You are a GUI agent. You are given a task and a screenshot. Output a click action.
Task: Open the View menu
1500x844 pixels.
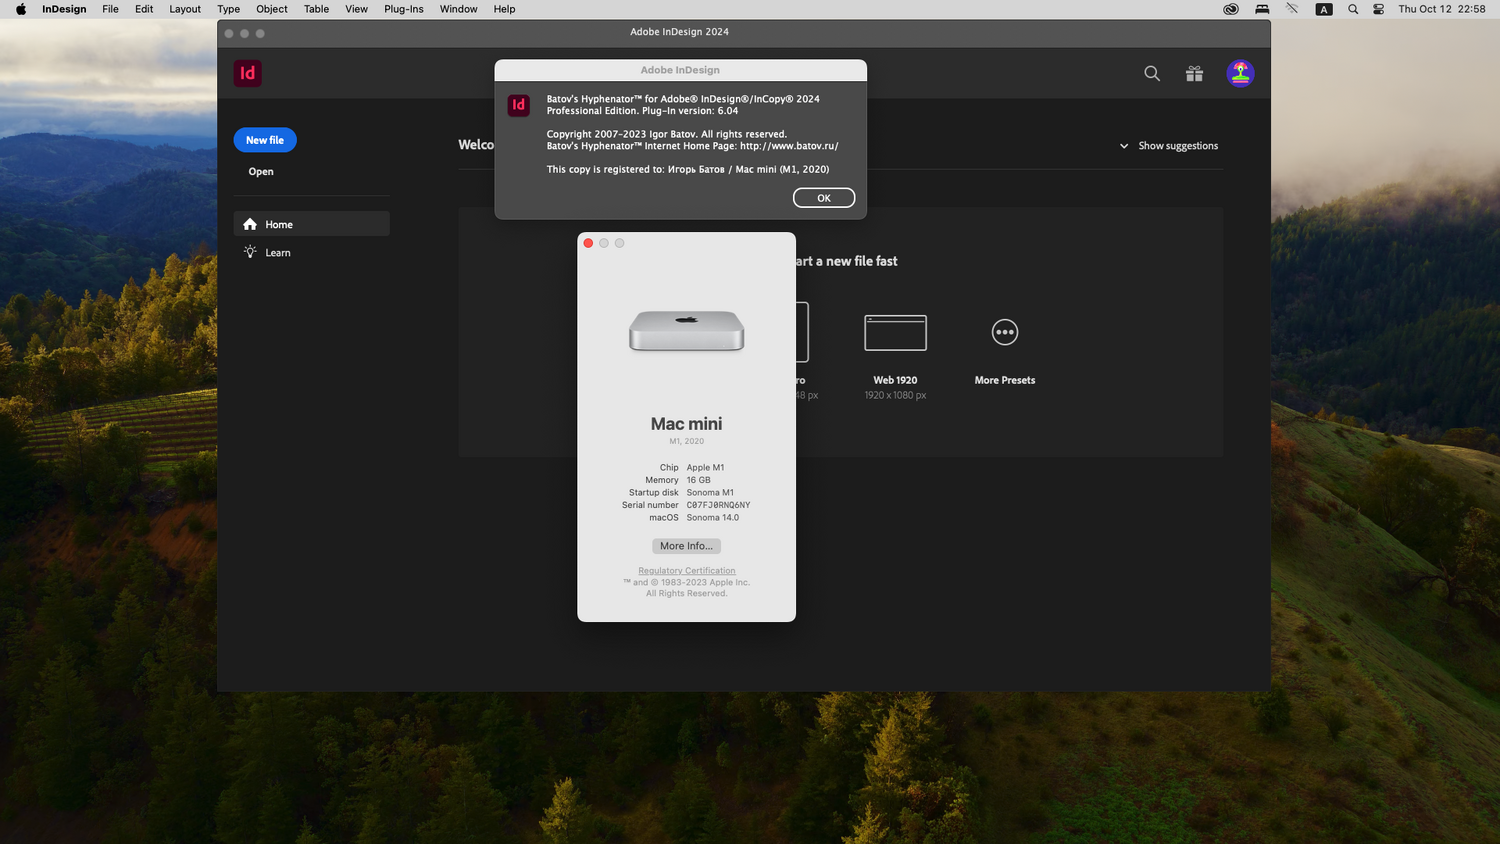[356, 9]
